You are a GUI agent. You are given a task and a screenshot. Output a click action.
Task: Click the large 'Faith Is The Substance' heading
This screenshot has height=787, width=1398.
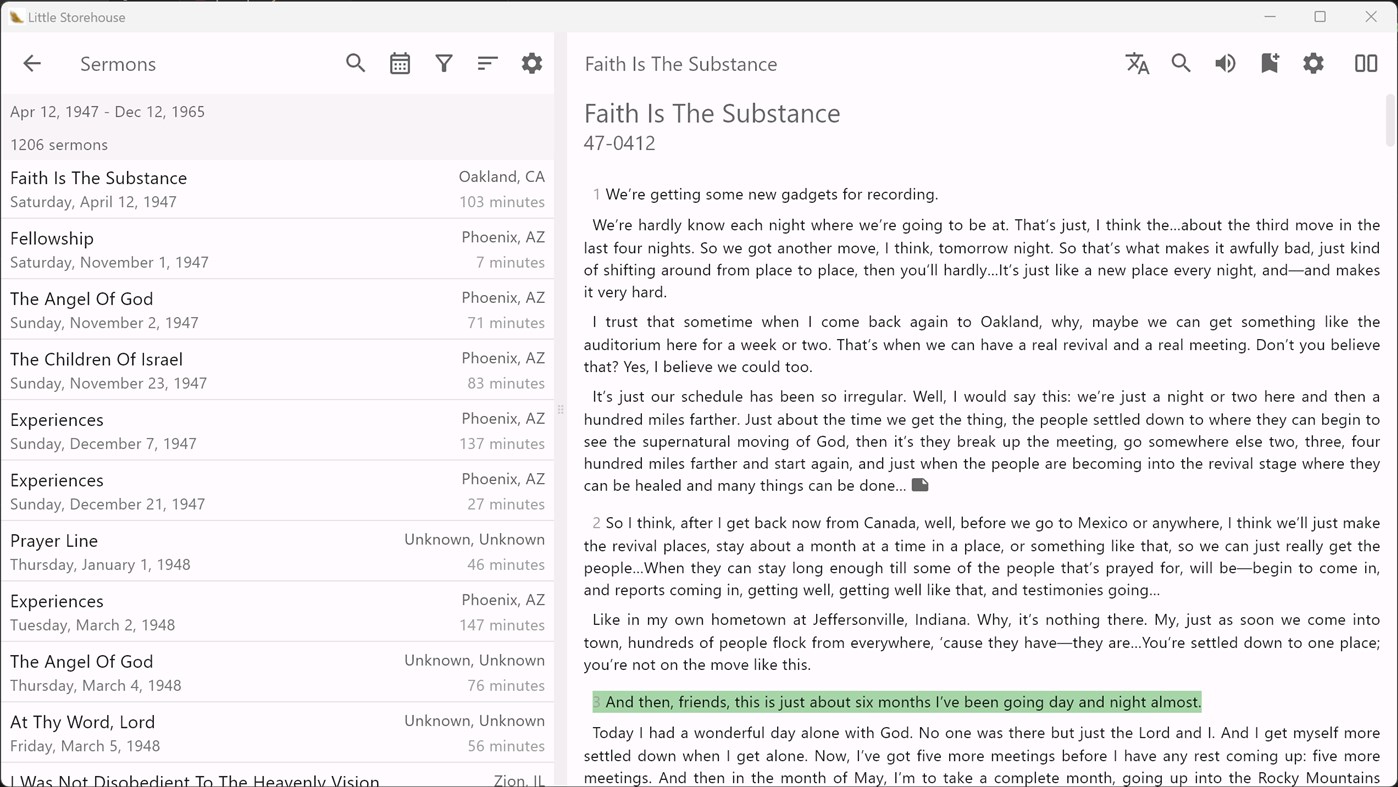(x=712, y=113)
